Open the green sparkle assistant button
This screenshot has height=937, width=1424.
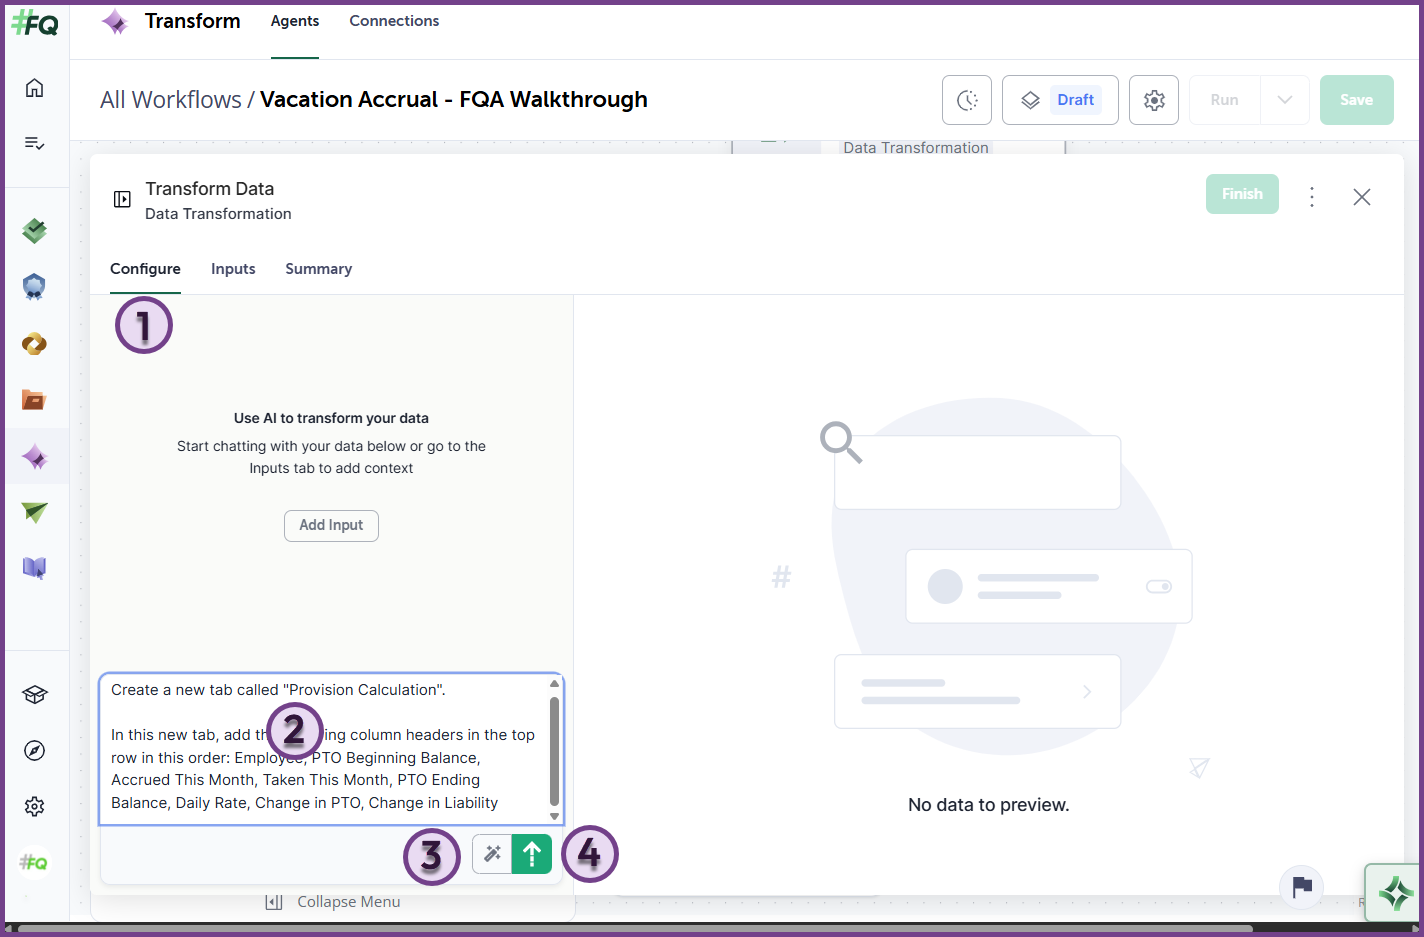point(1394,892)
